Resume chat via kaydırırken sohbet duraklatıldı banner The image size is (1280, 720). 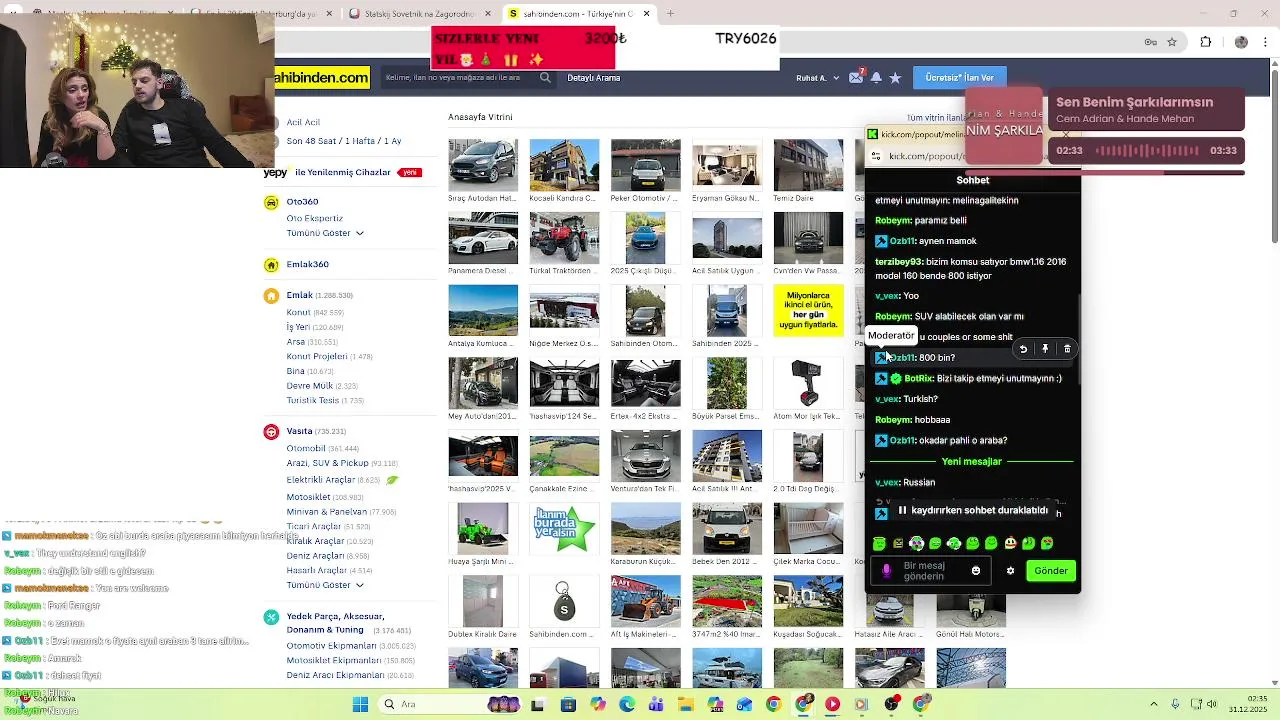coord(973,511)
